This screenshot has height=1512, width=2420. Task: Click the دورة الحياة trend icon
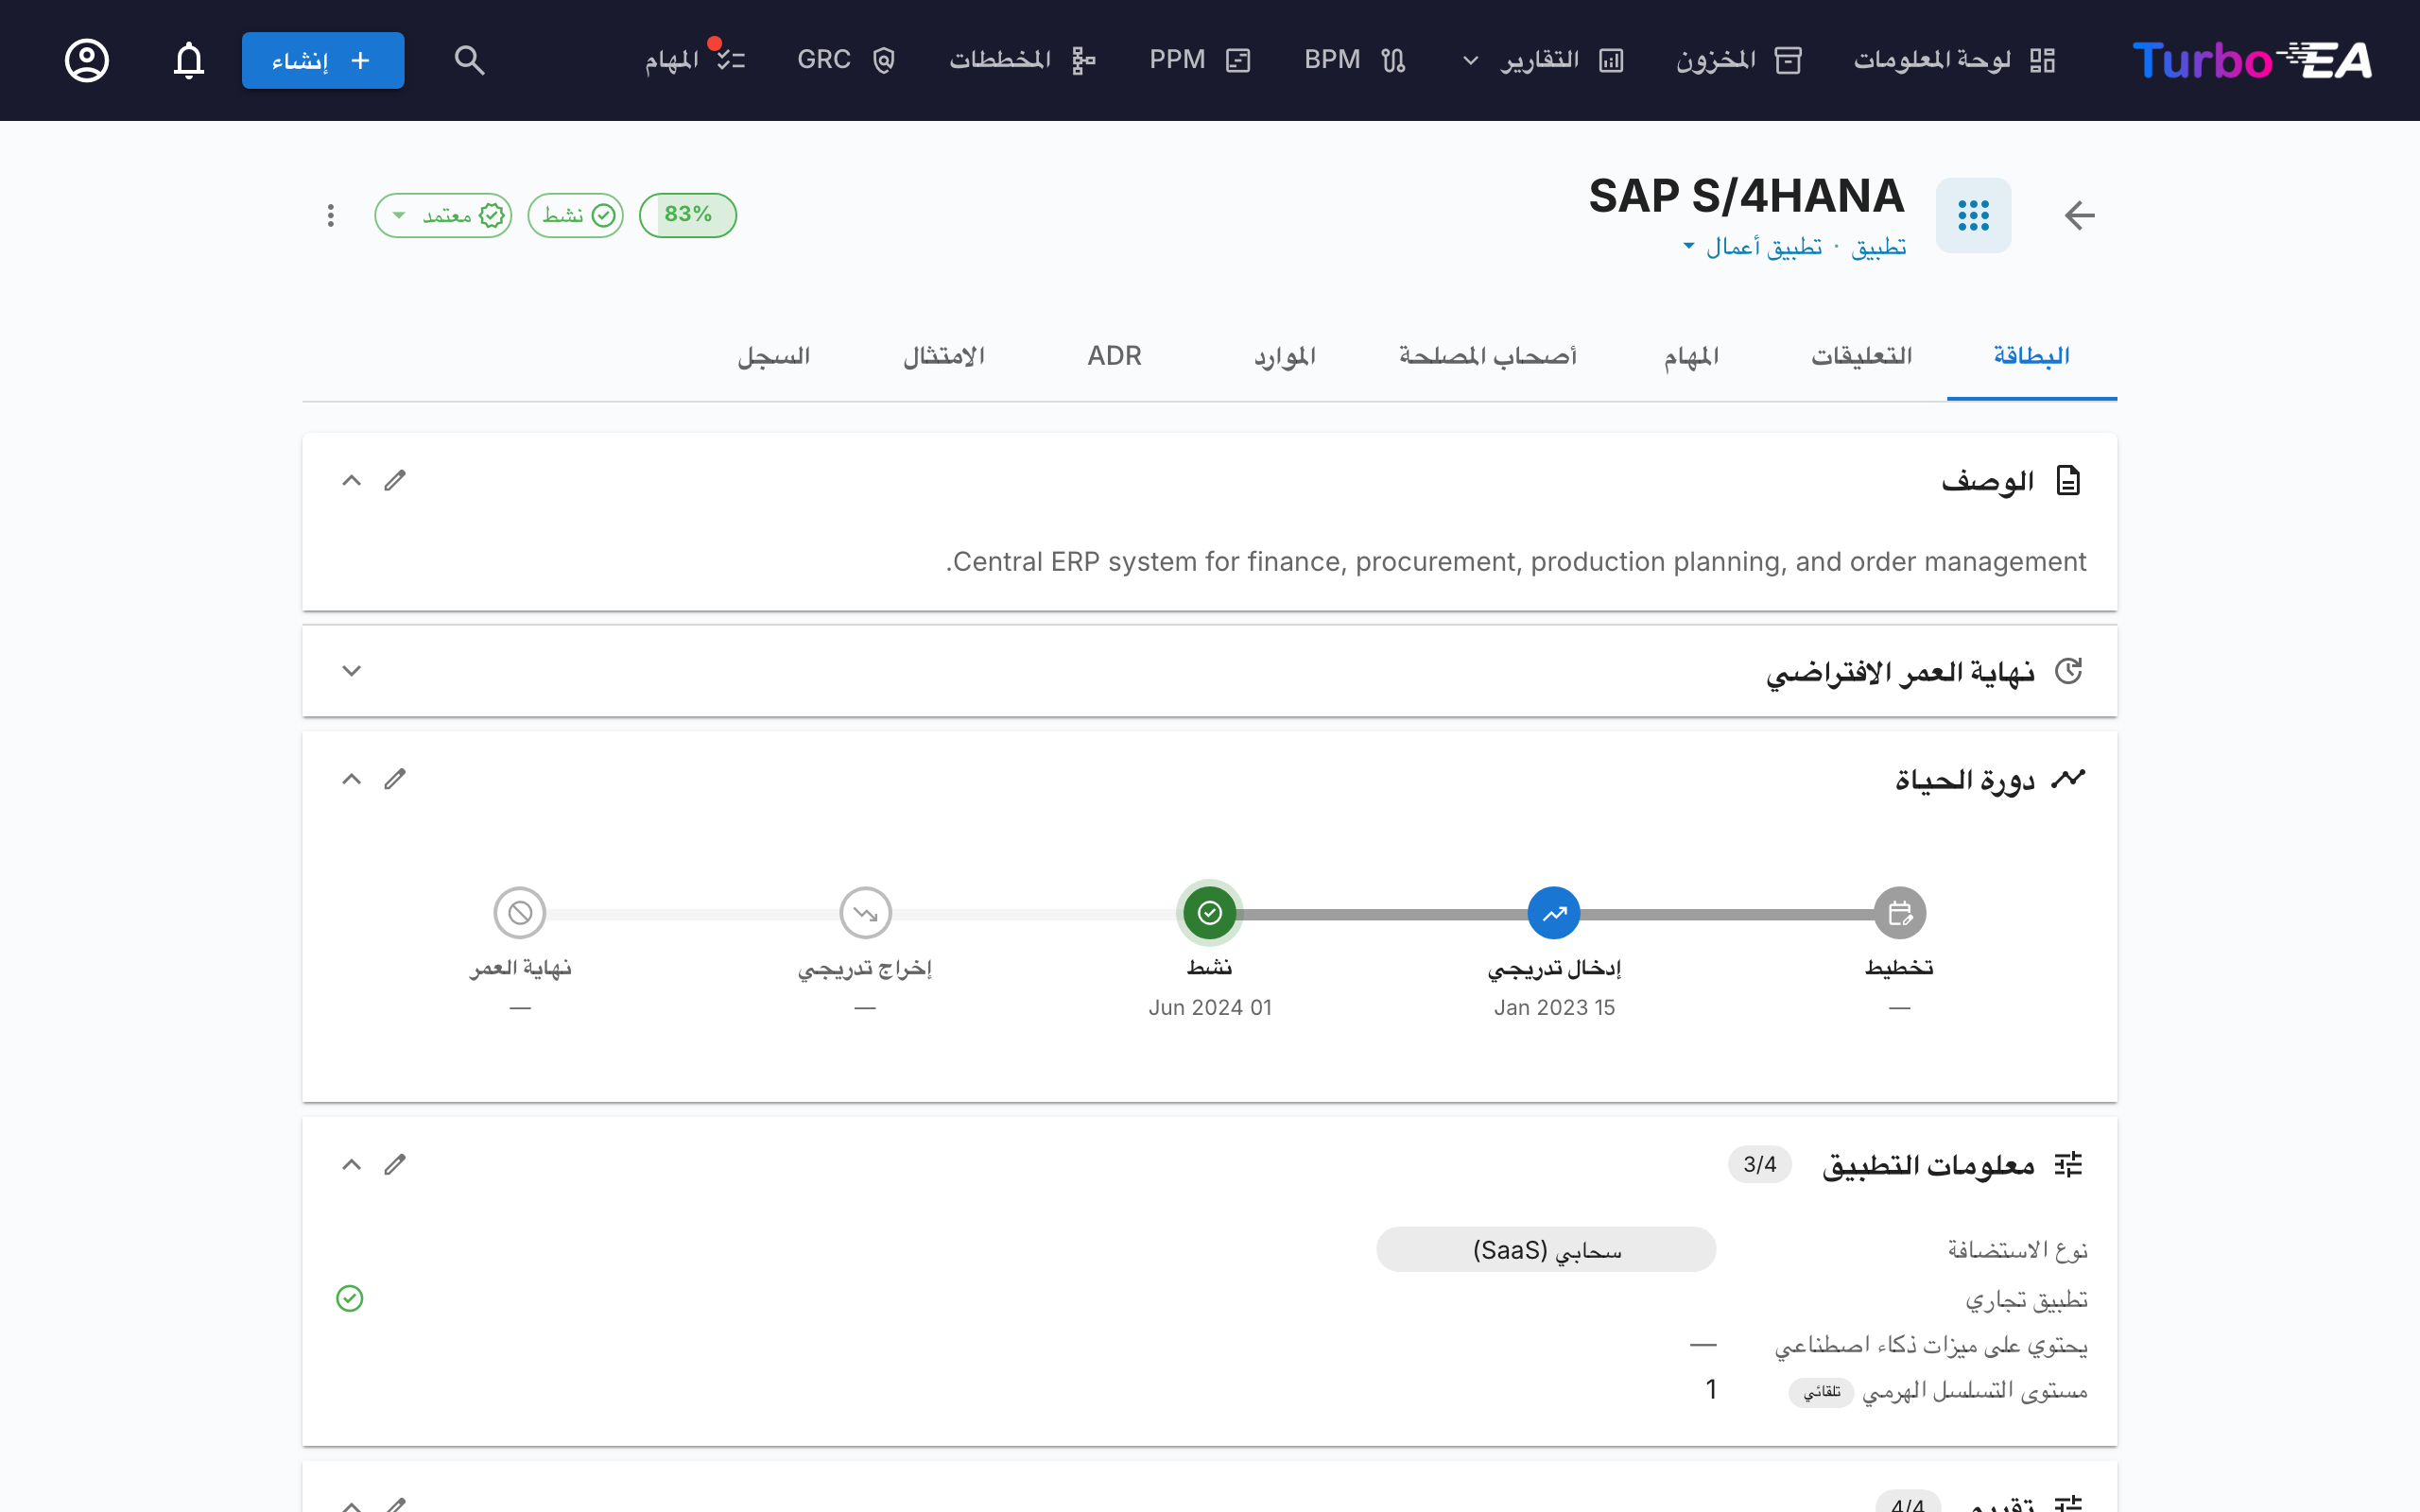(x=2068, y=779)
